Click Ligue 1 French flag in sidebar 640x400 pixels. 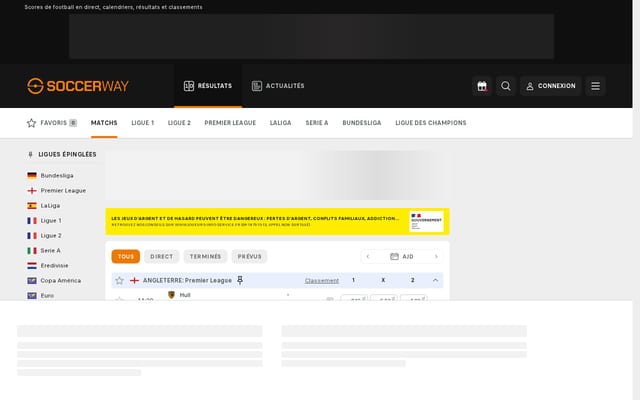(32, 221)
